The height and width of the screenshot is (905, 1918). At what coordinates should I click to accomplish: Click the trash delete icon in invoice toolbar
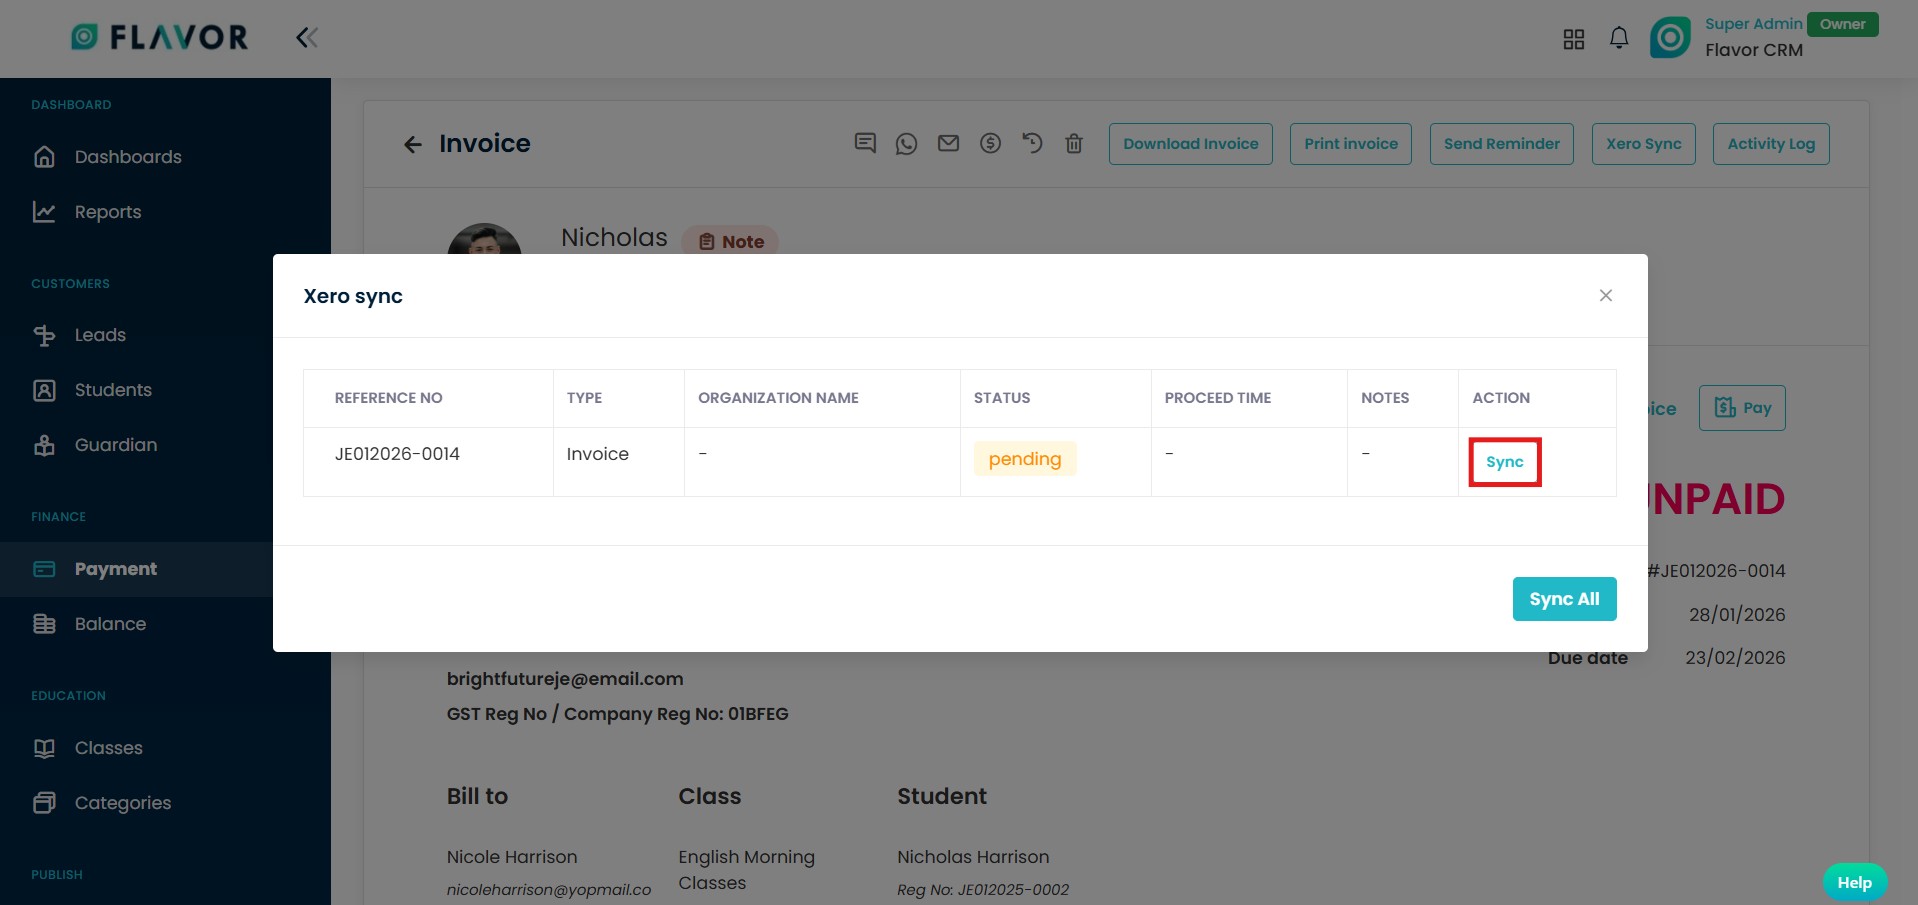coord(1074,144)
